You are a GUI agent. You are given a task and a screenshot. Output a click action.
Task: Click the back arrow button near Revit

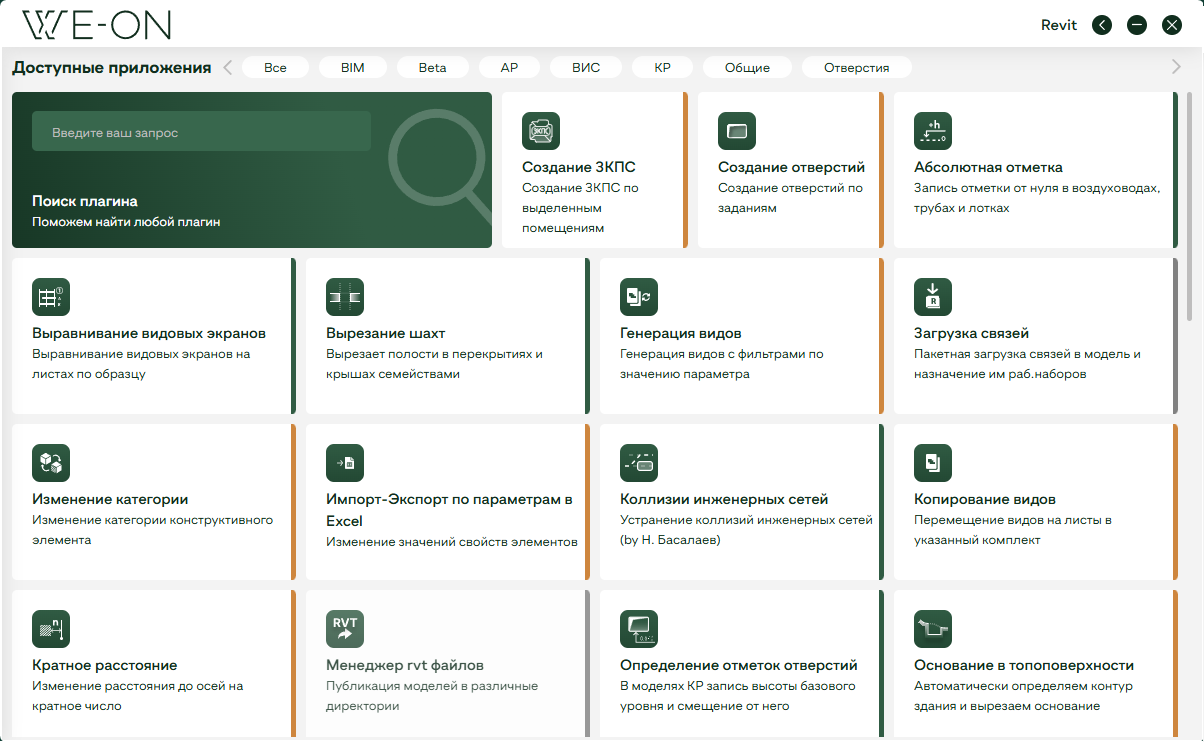(1102, 25)
